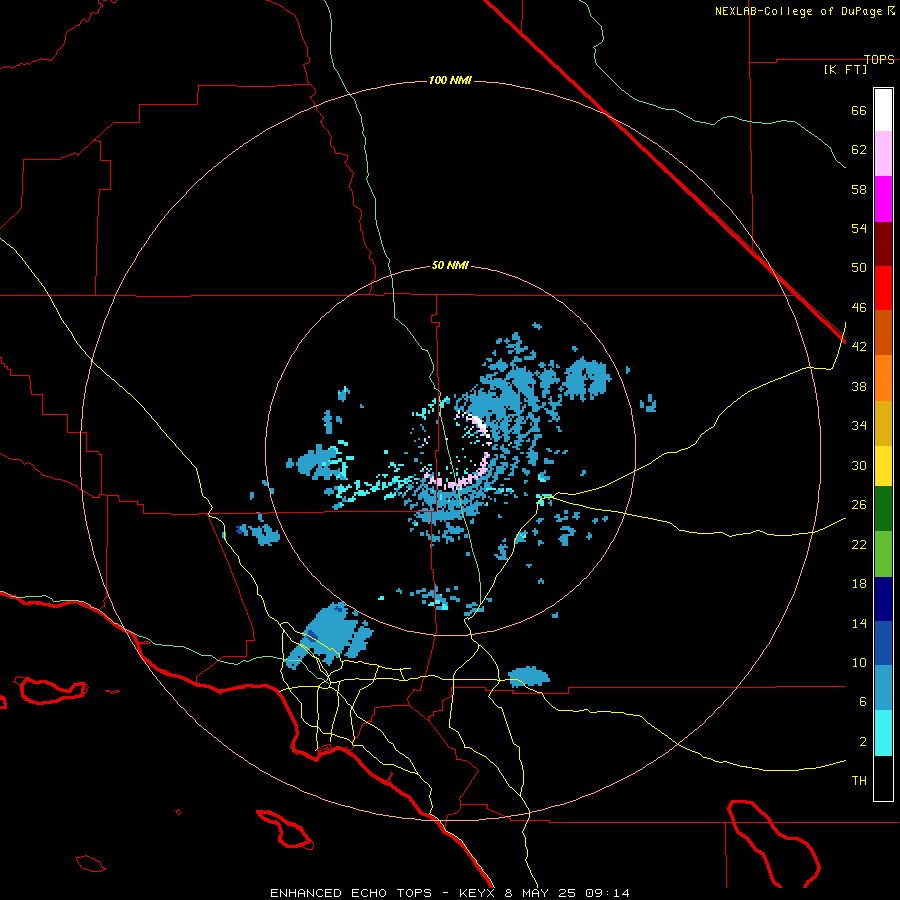Click the legend value 10
Viewport: 900px width, 900px height.
pos(859,662)
